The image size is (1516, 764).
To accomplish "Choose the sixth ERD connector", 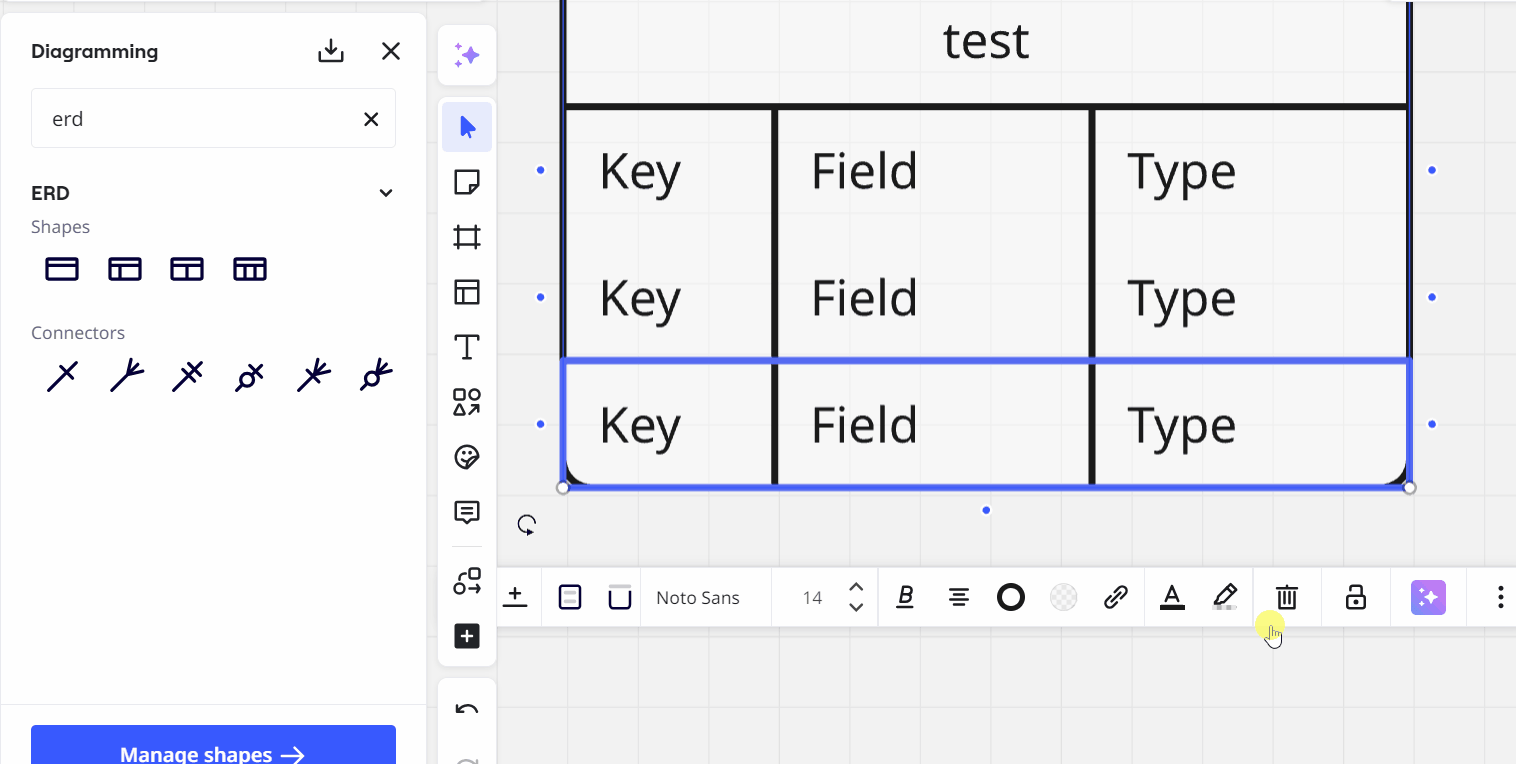I will (x=376, y=377).
